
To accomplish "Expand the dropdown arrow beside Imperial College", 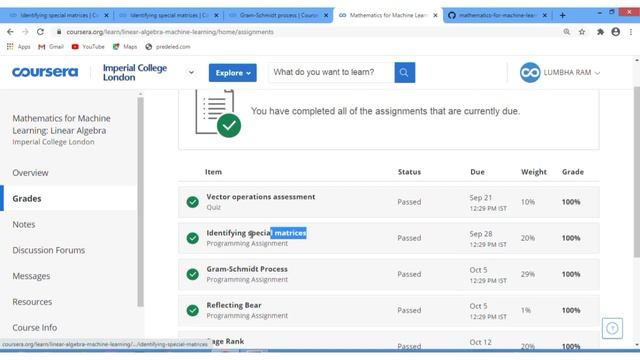I will pos(191,73).
